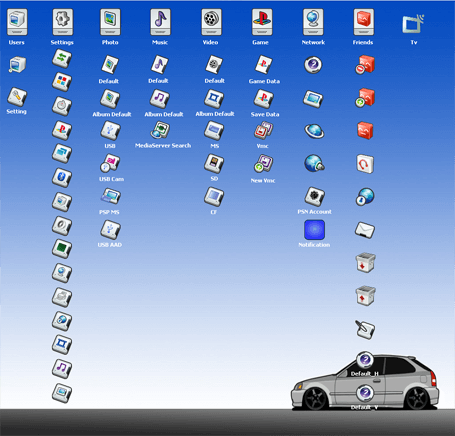Open the red headset chat icon
This screenshot has height=436, width=455.
click(365, 164)
